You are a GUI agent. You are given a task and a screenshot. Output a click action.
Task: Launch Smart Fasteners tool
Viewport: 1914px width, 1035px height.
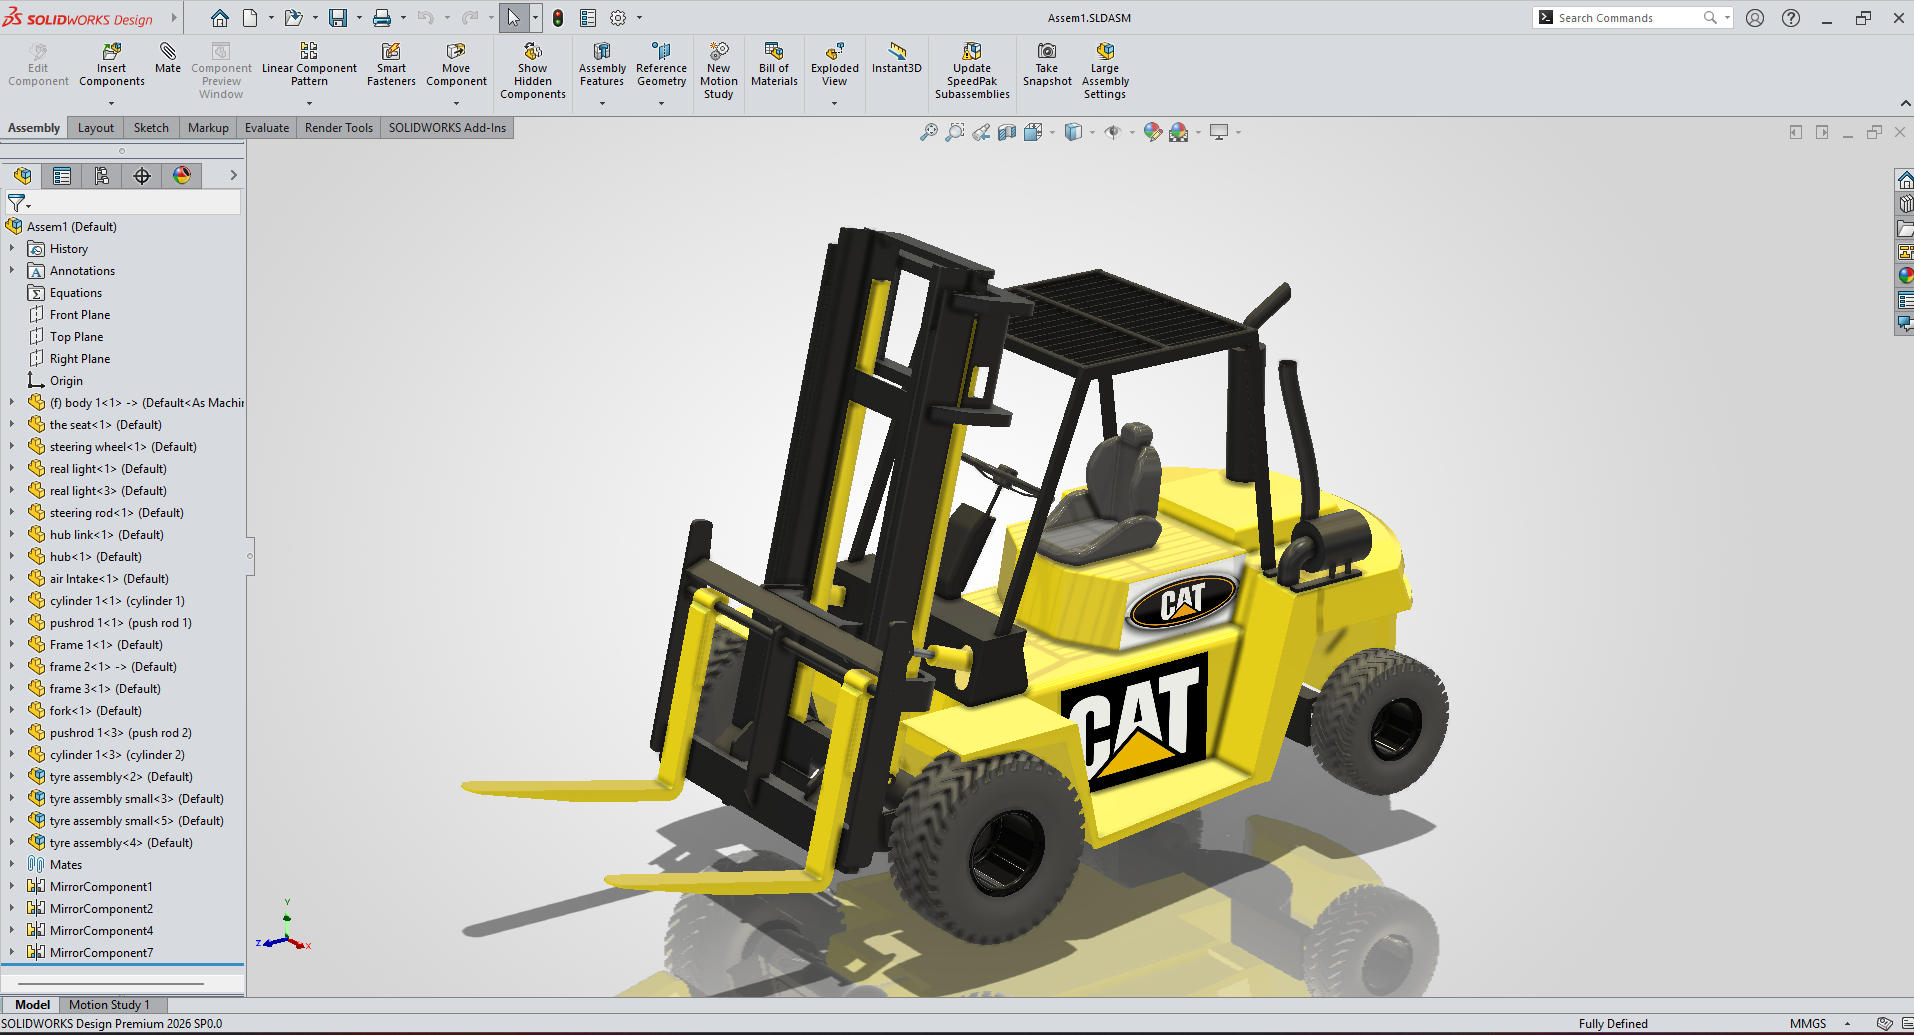[391, 65]
